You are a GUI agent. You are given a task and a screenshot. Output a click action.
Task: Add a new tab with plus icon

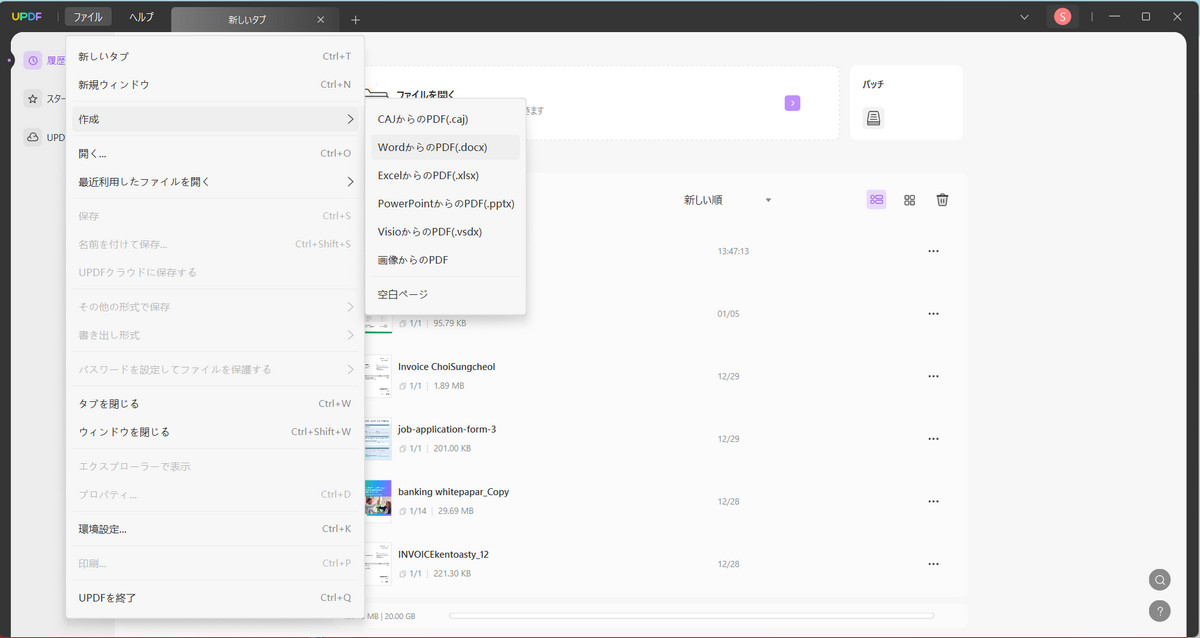[x=355, y=20]
